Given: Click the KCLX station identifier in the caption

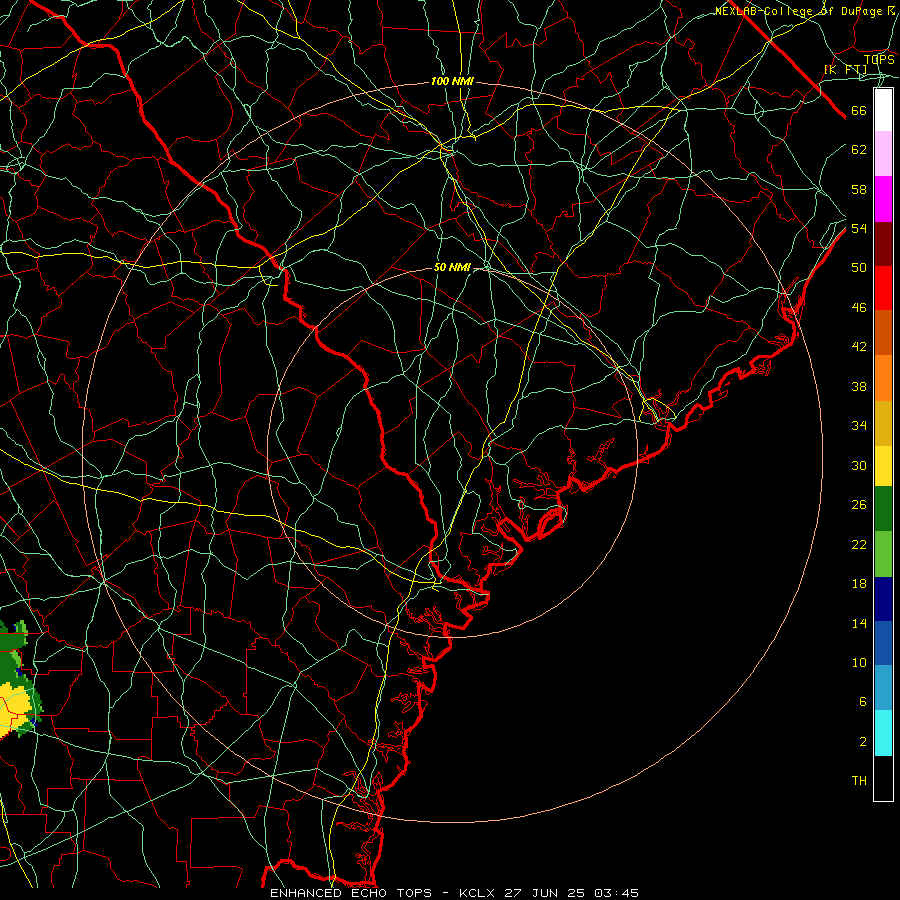Looking at the screenshot, I should (x=479, y=893).
